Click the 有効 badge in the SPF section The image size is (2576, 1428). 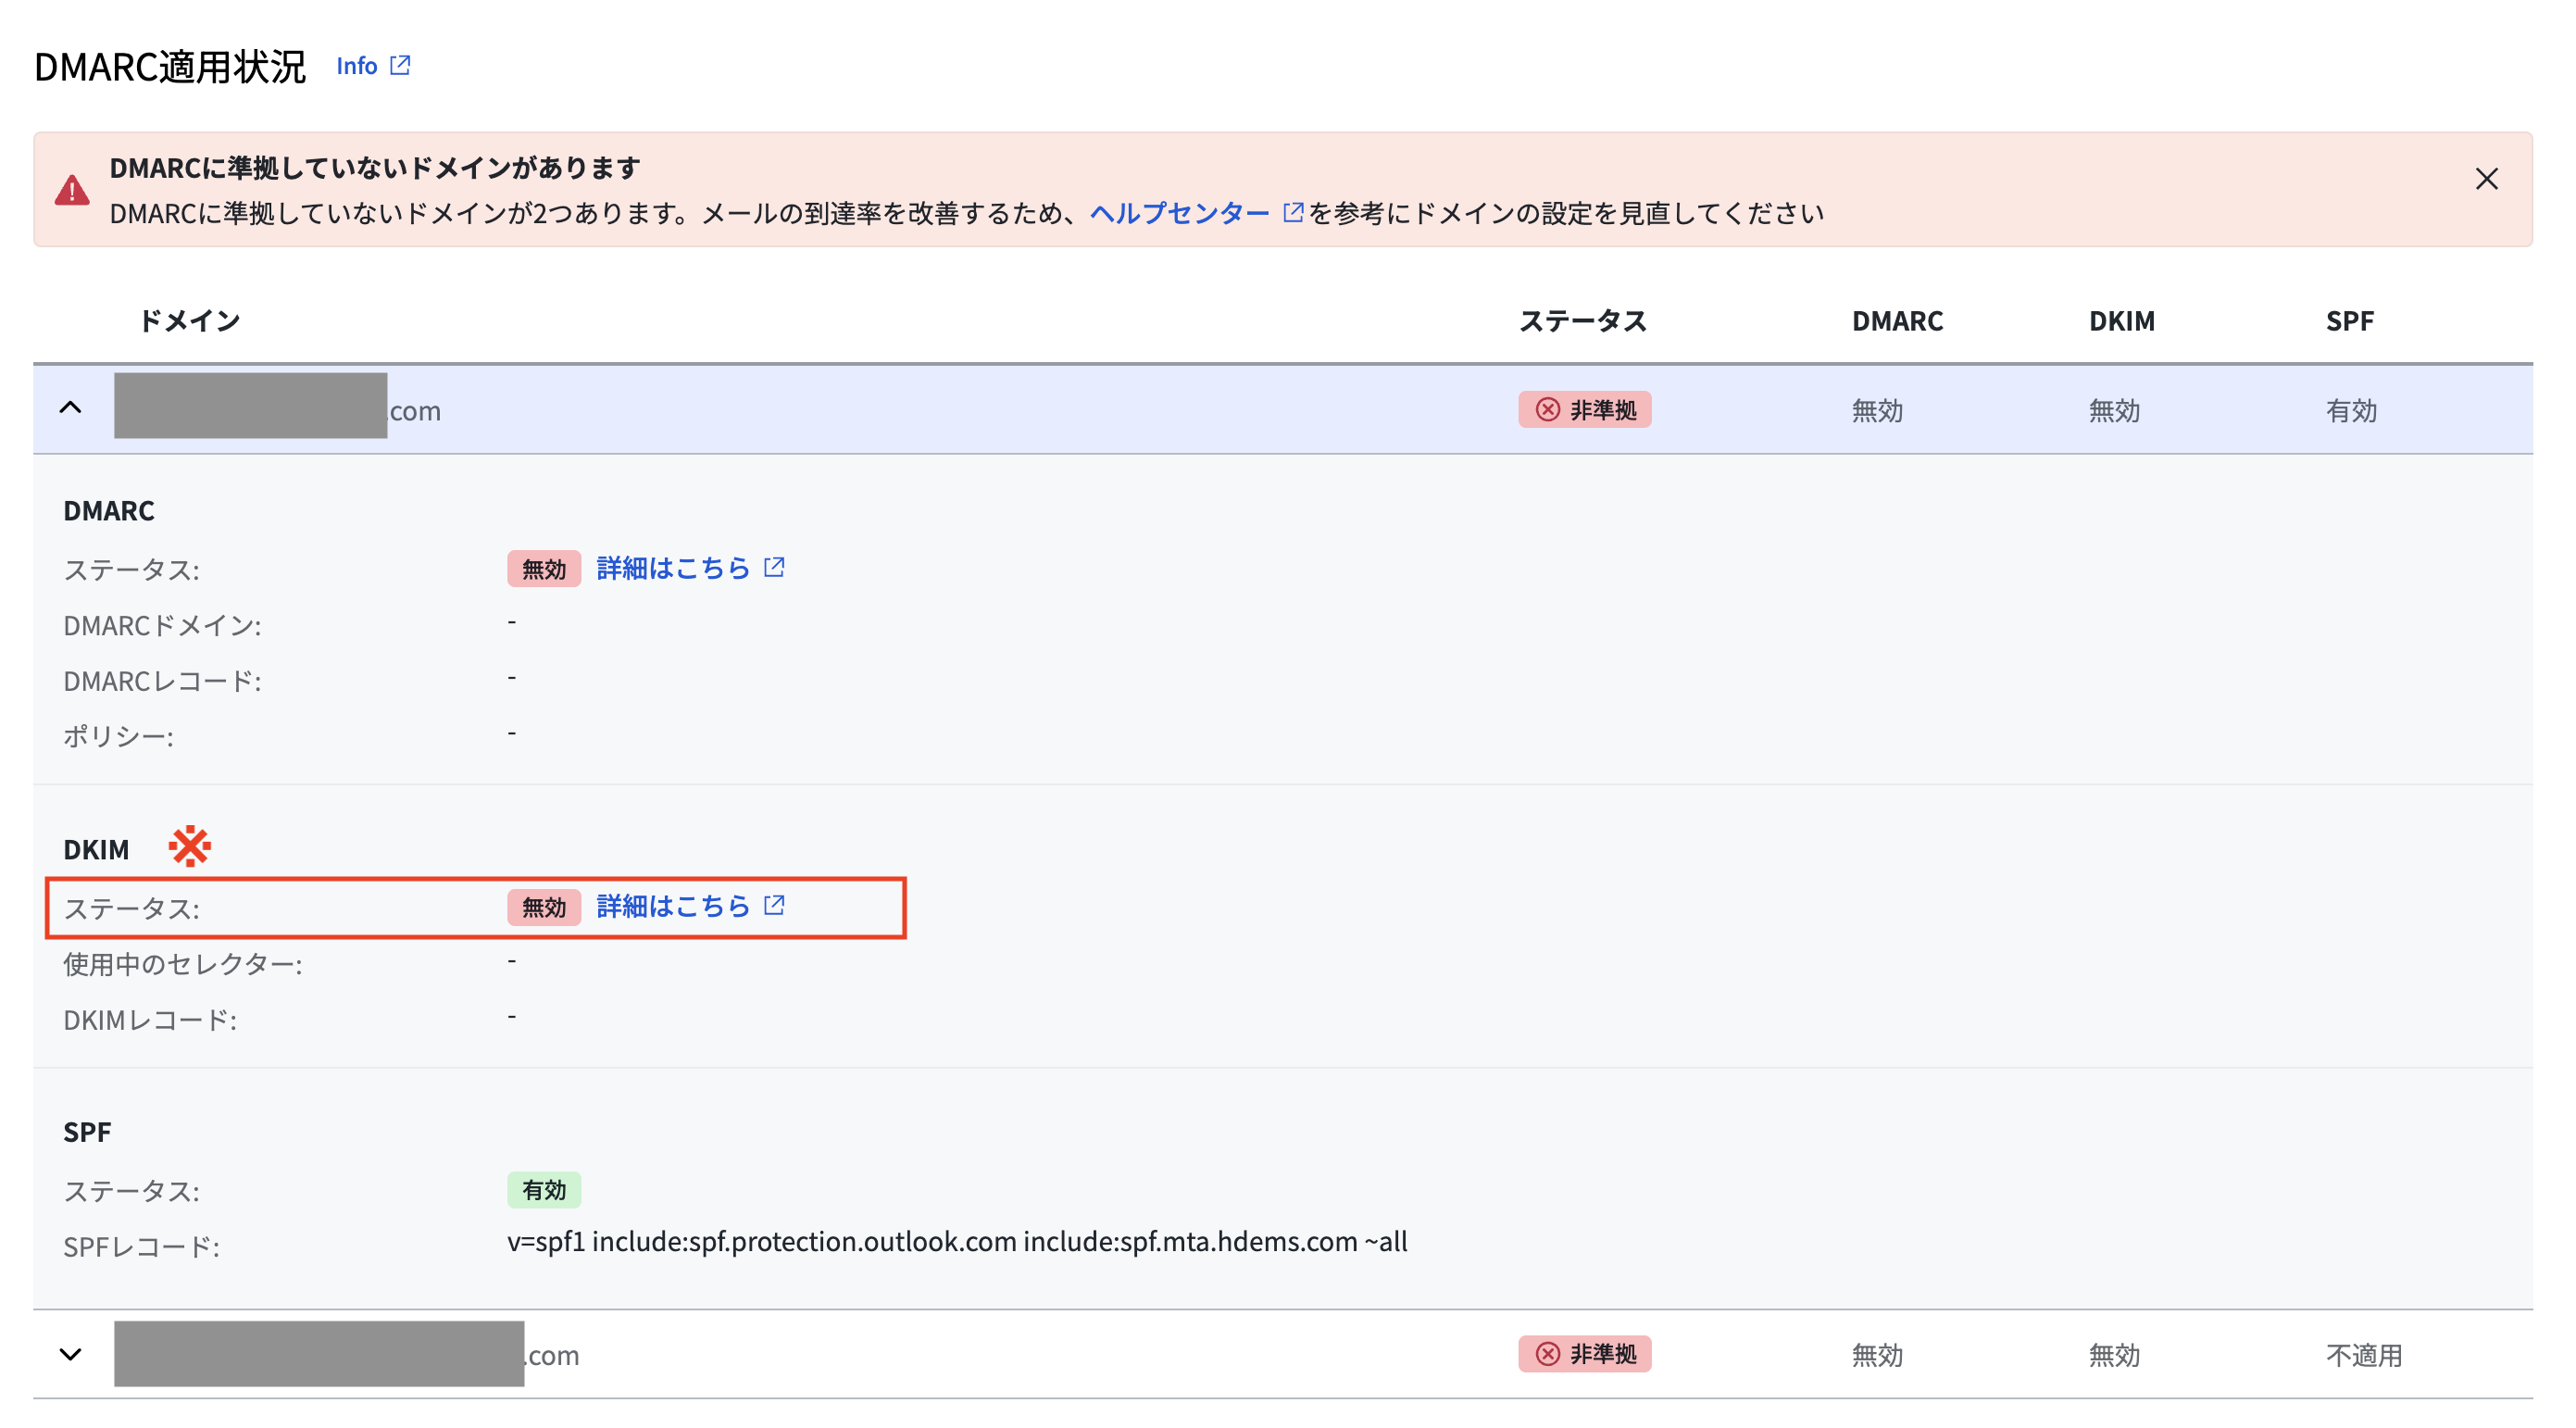[x=543, y=1190]
